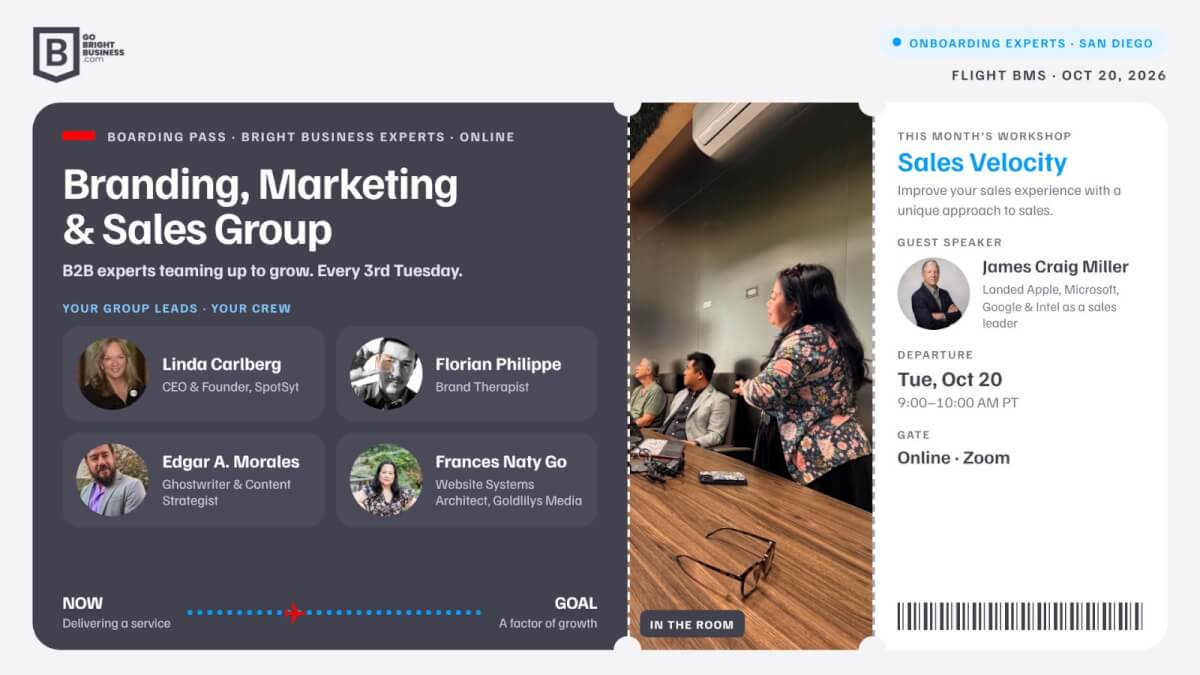Image resolution: width=1200 pixels, height=675 pixels.
Task: Click 'Improve your sales experience' description
Action: coord(1009,200)
